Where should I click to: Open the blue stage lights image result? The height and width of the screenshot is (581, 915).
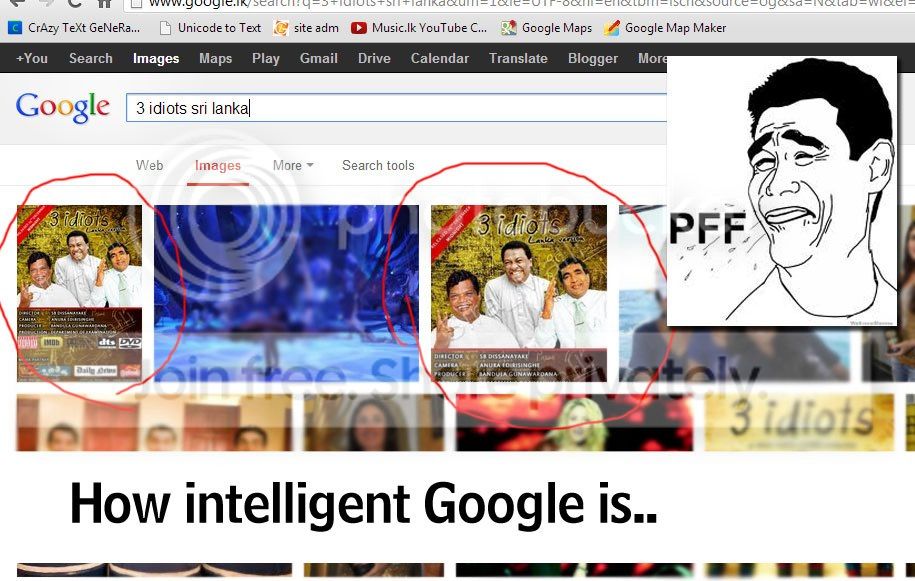pos(286,293)
